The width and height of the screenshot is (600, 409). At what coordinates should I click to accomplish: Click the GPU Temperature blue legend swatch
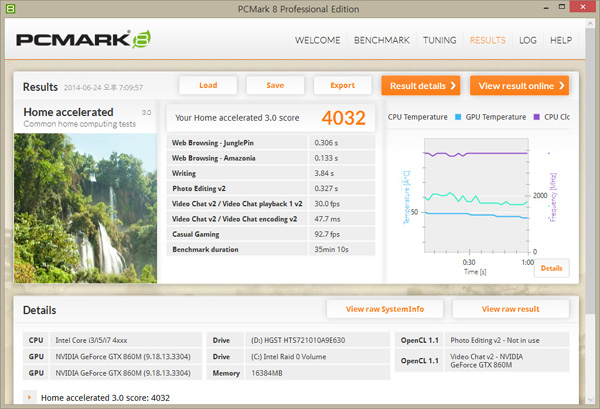[458, 117]
